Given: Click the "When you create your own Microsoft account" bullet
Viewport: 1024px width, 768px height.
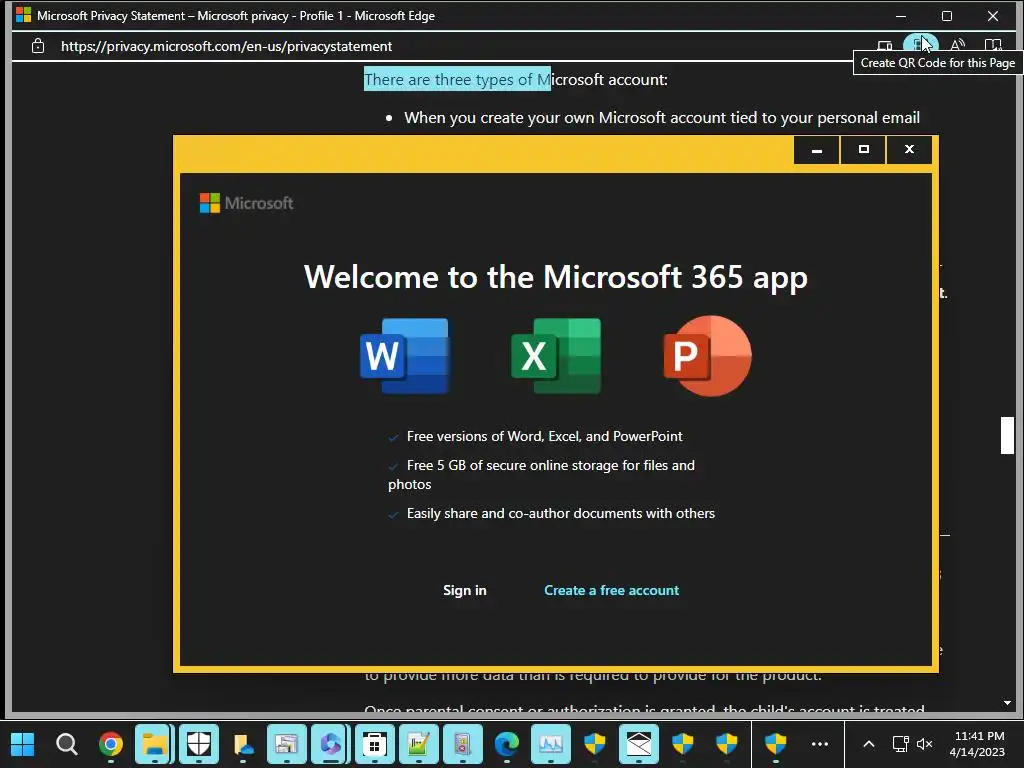Looking at the screenshot, I should click(662, 118).
